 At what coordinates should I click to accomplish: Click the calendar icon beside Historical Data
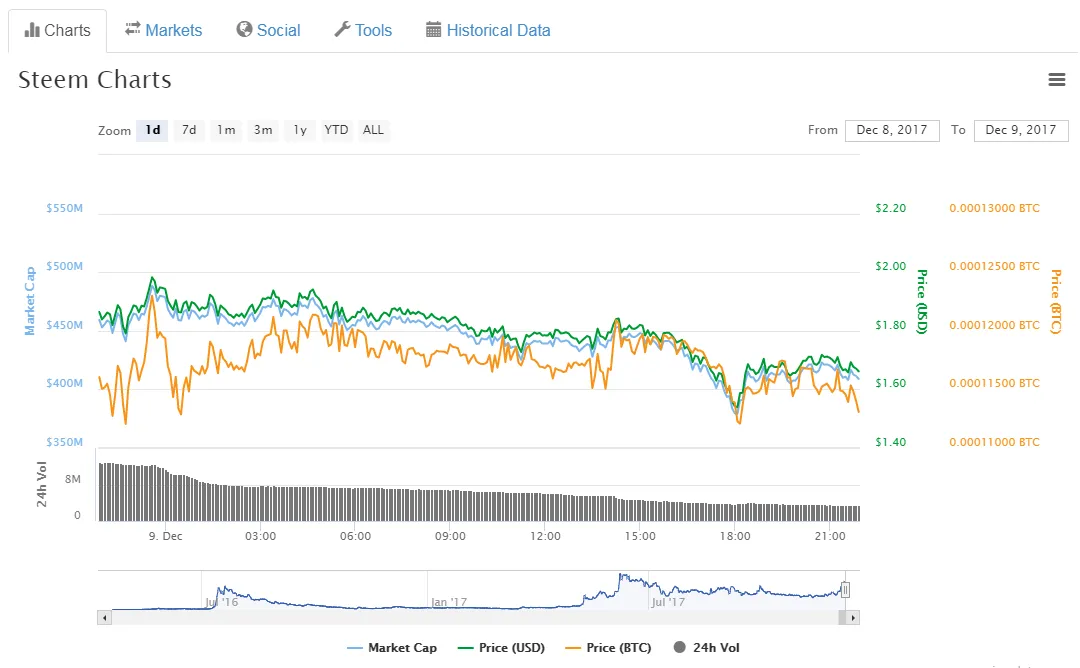(x=433, y=30)
